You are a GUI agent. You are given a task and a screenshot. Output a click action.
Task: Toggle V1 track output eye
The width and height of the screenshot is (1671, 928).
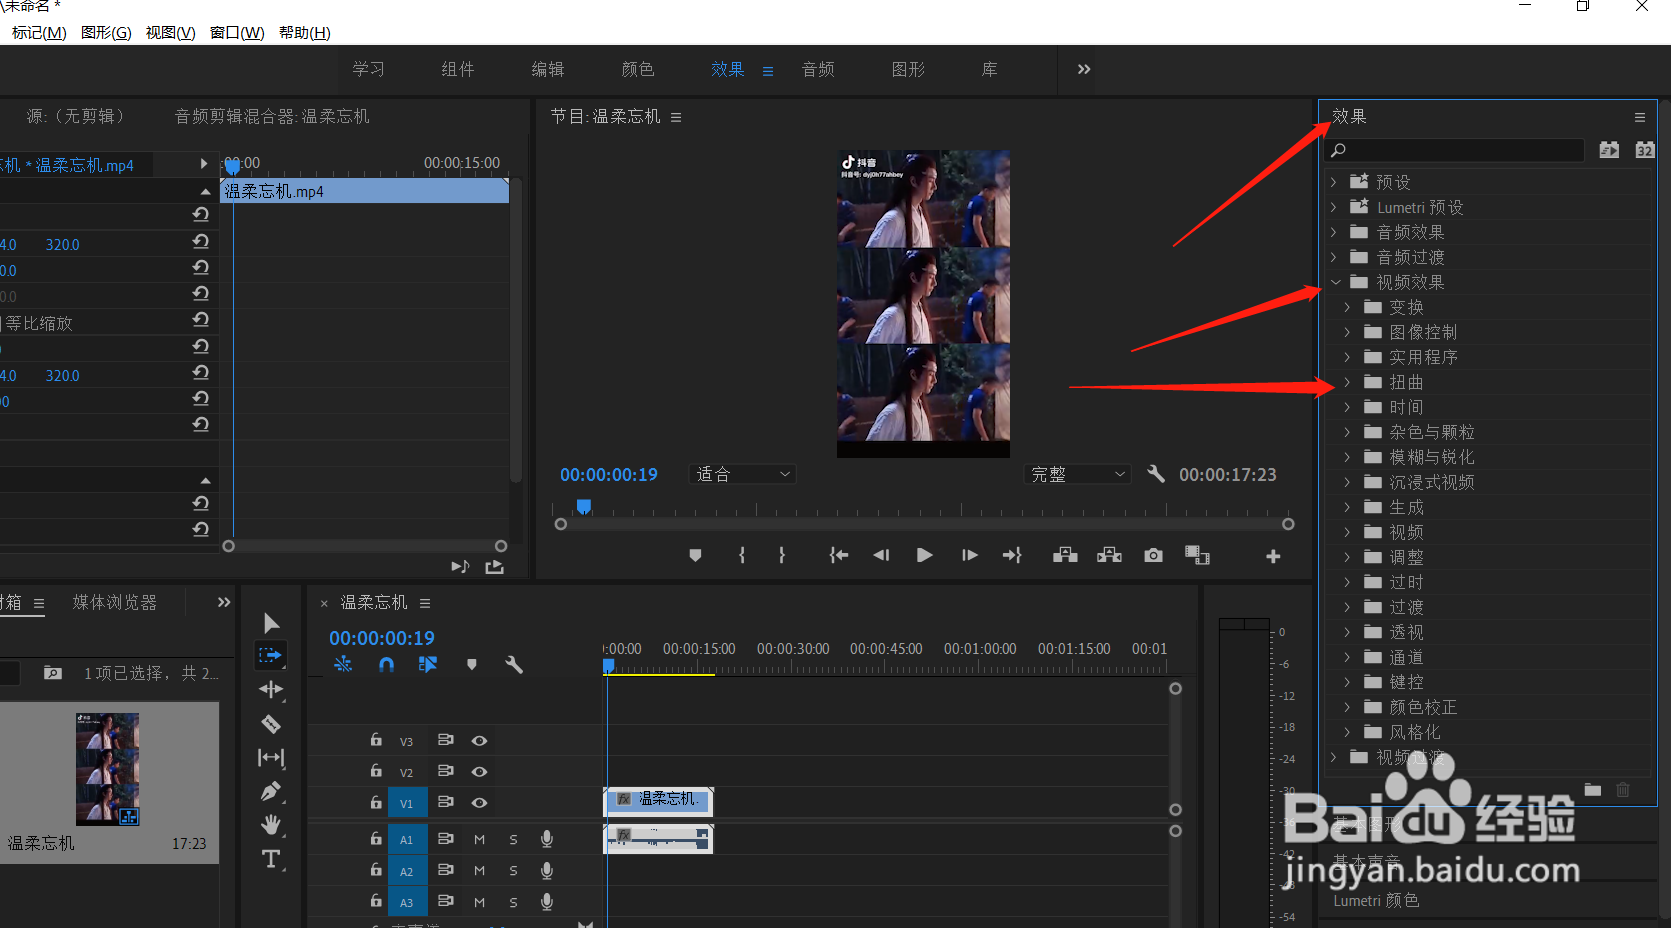pyautogui.click(x=480, y=803)
